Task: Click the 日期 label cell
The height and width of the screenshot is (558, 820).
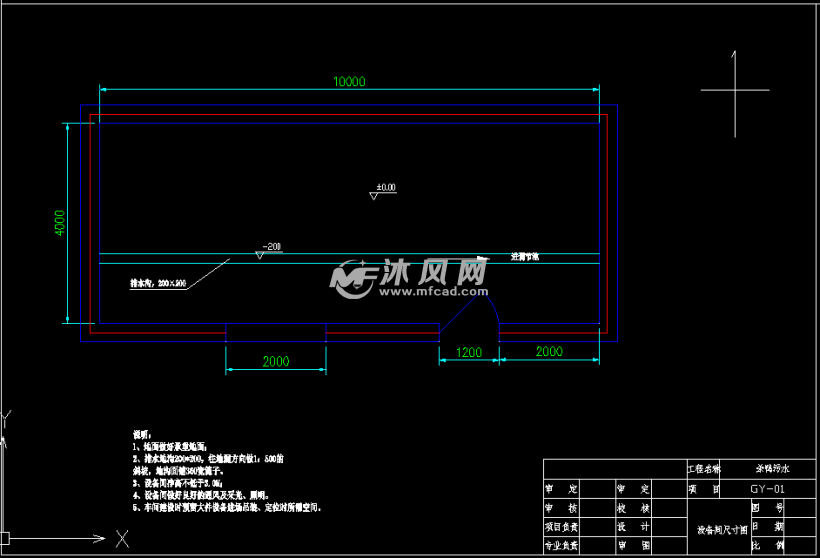Action: (768, 527)
